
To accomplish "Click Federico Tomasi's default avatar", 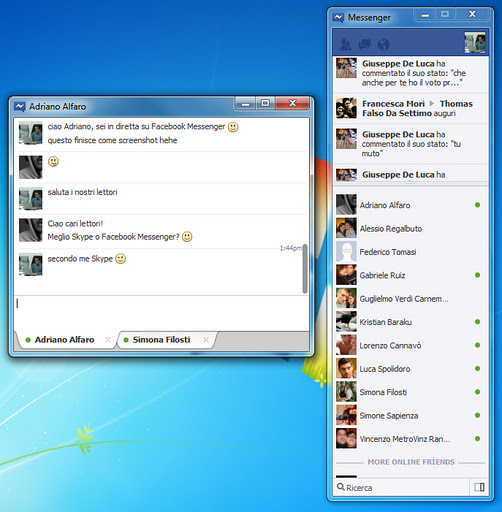I will pos(346,252).
